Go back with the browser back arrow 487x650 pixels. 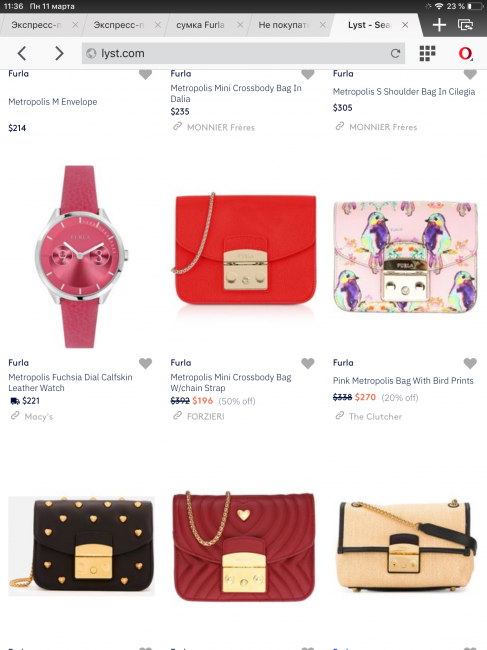(x=22, y=53)
